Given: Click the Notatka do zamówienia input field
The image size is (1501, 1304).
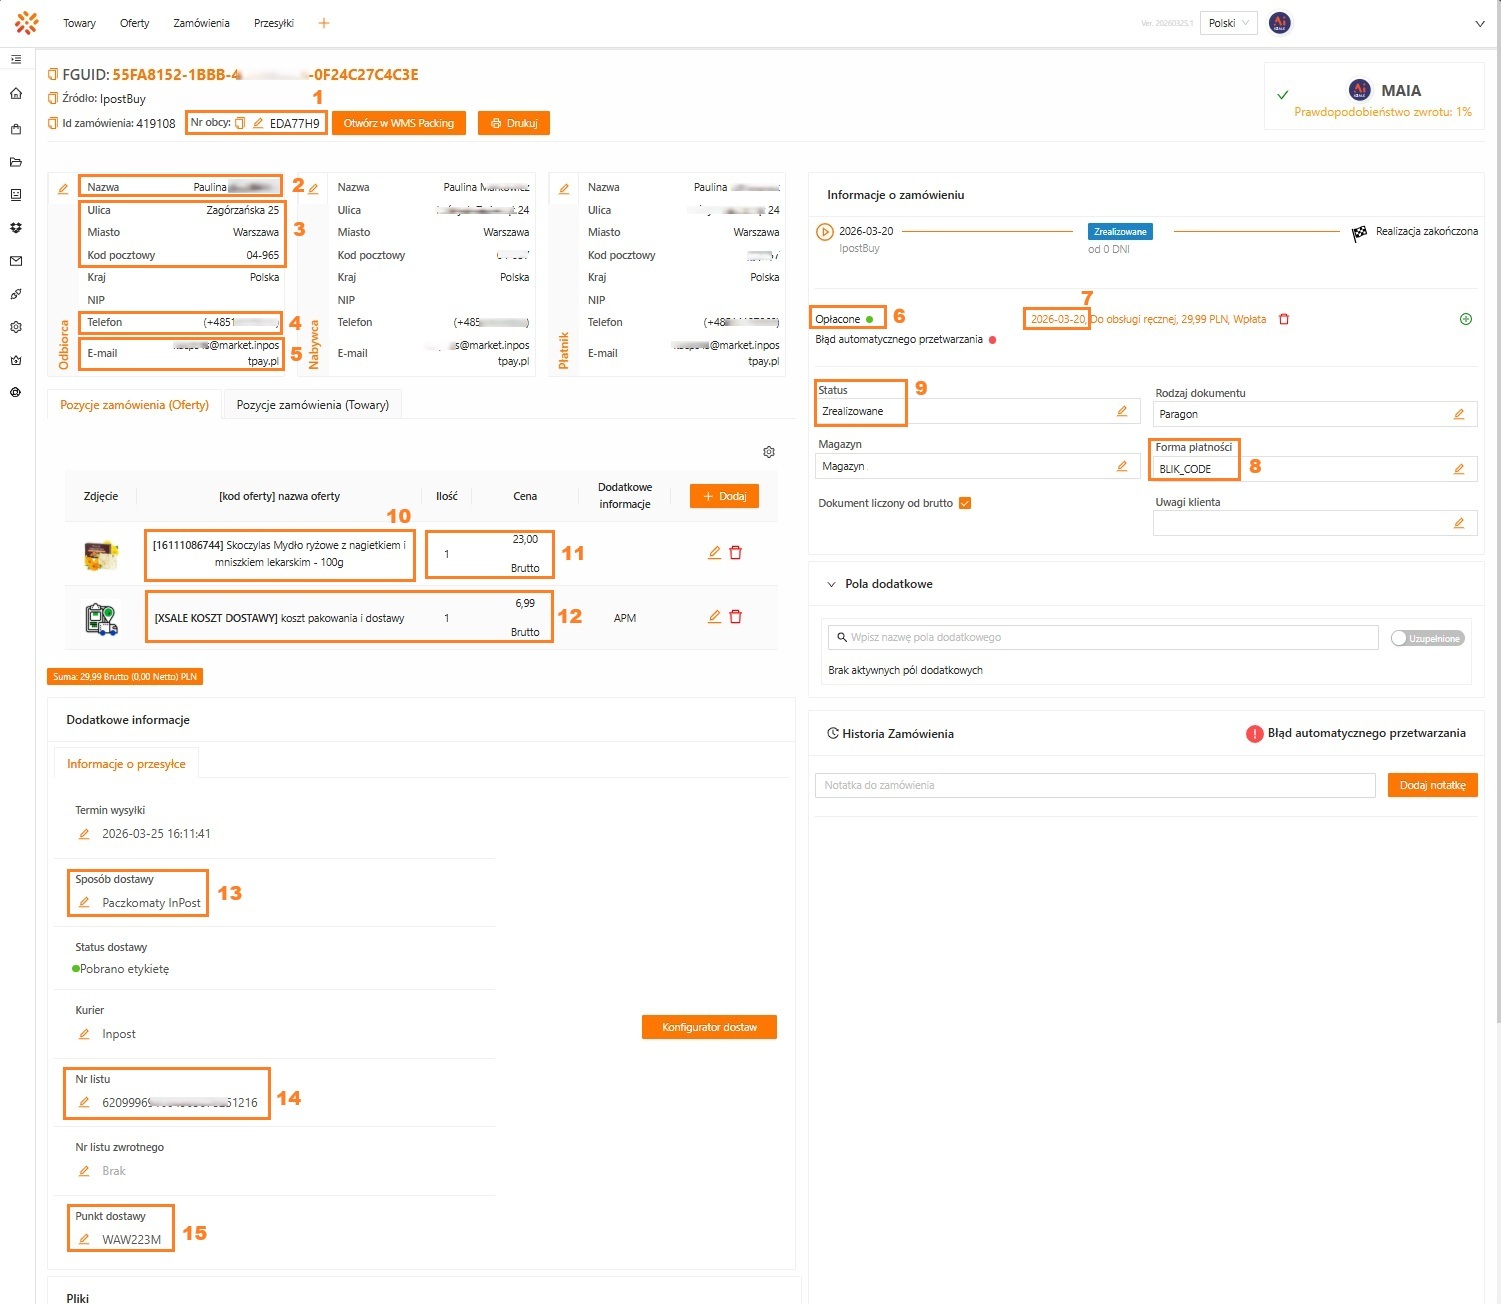Looking at the screenshot, I should pyautogui.click(x=1094, y=785).
